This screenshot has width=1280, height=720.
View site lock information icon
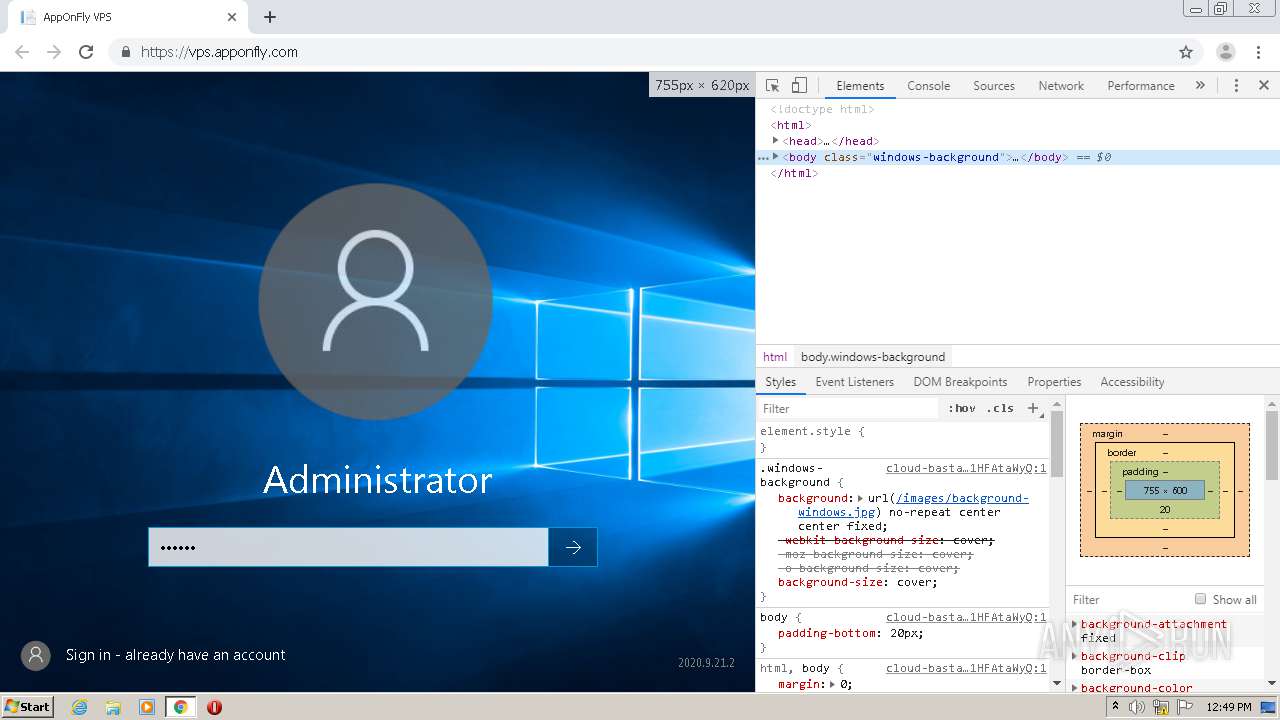click(126, 52)
